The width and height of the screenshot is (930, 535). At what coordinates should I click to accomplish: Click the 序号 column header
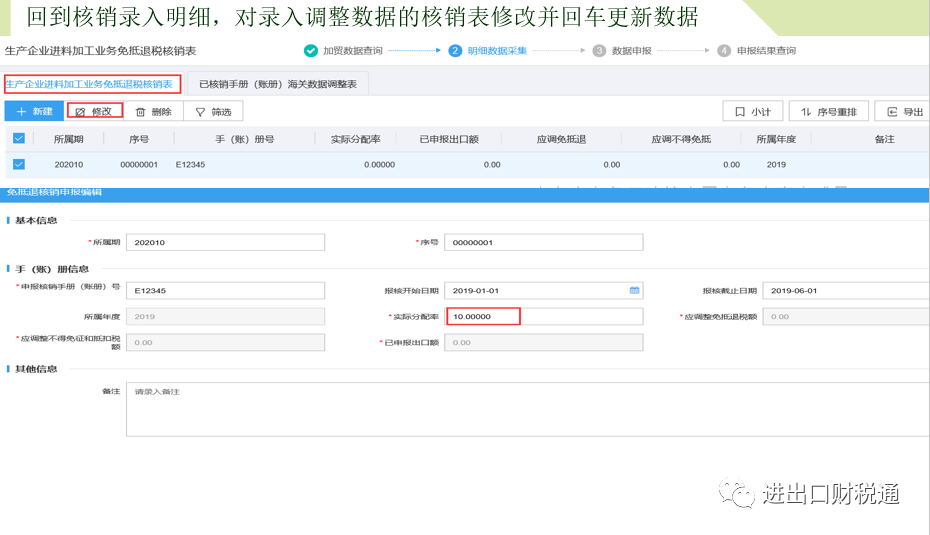[x=138, y=139]
